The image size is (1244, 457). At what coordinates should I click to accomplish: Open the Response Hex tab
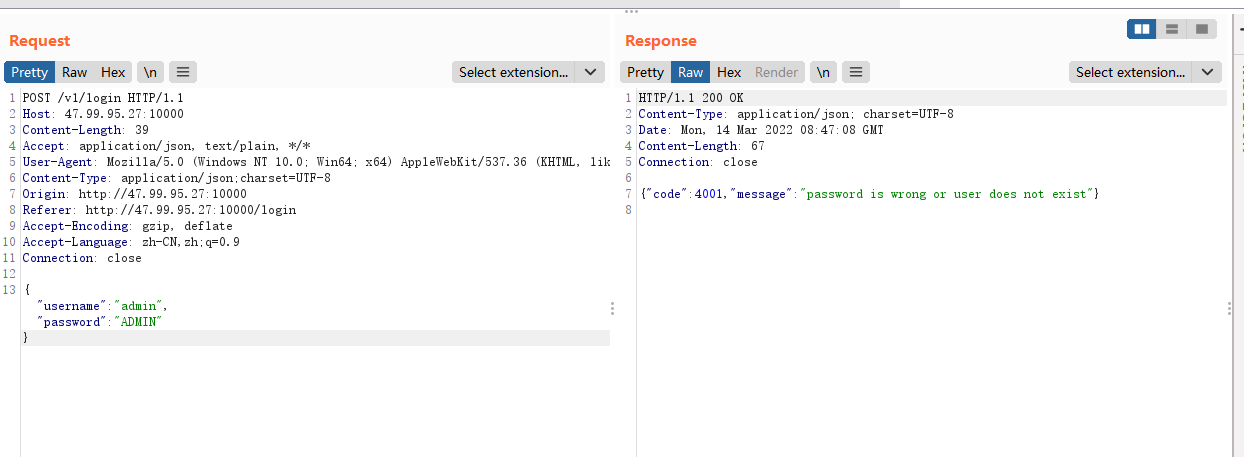729,72
